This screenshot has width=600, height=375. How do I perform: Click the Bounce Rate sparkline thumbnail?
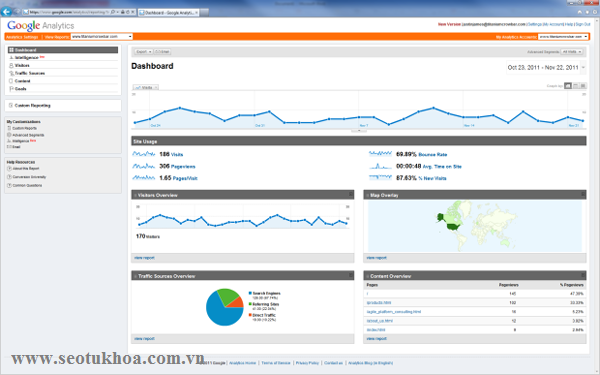tap(380, 154)
